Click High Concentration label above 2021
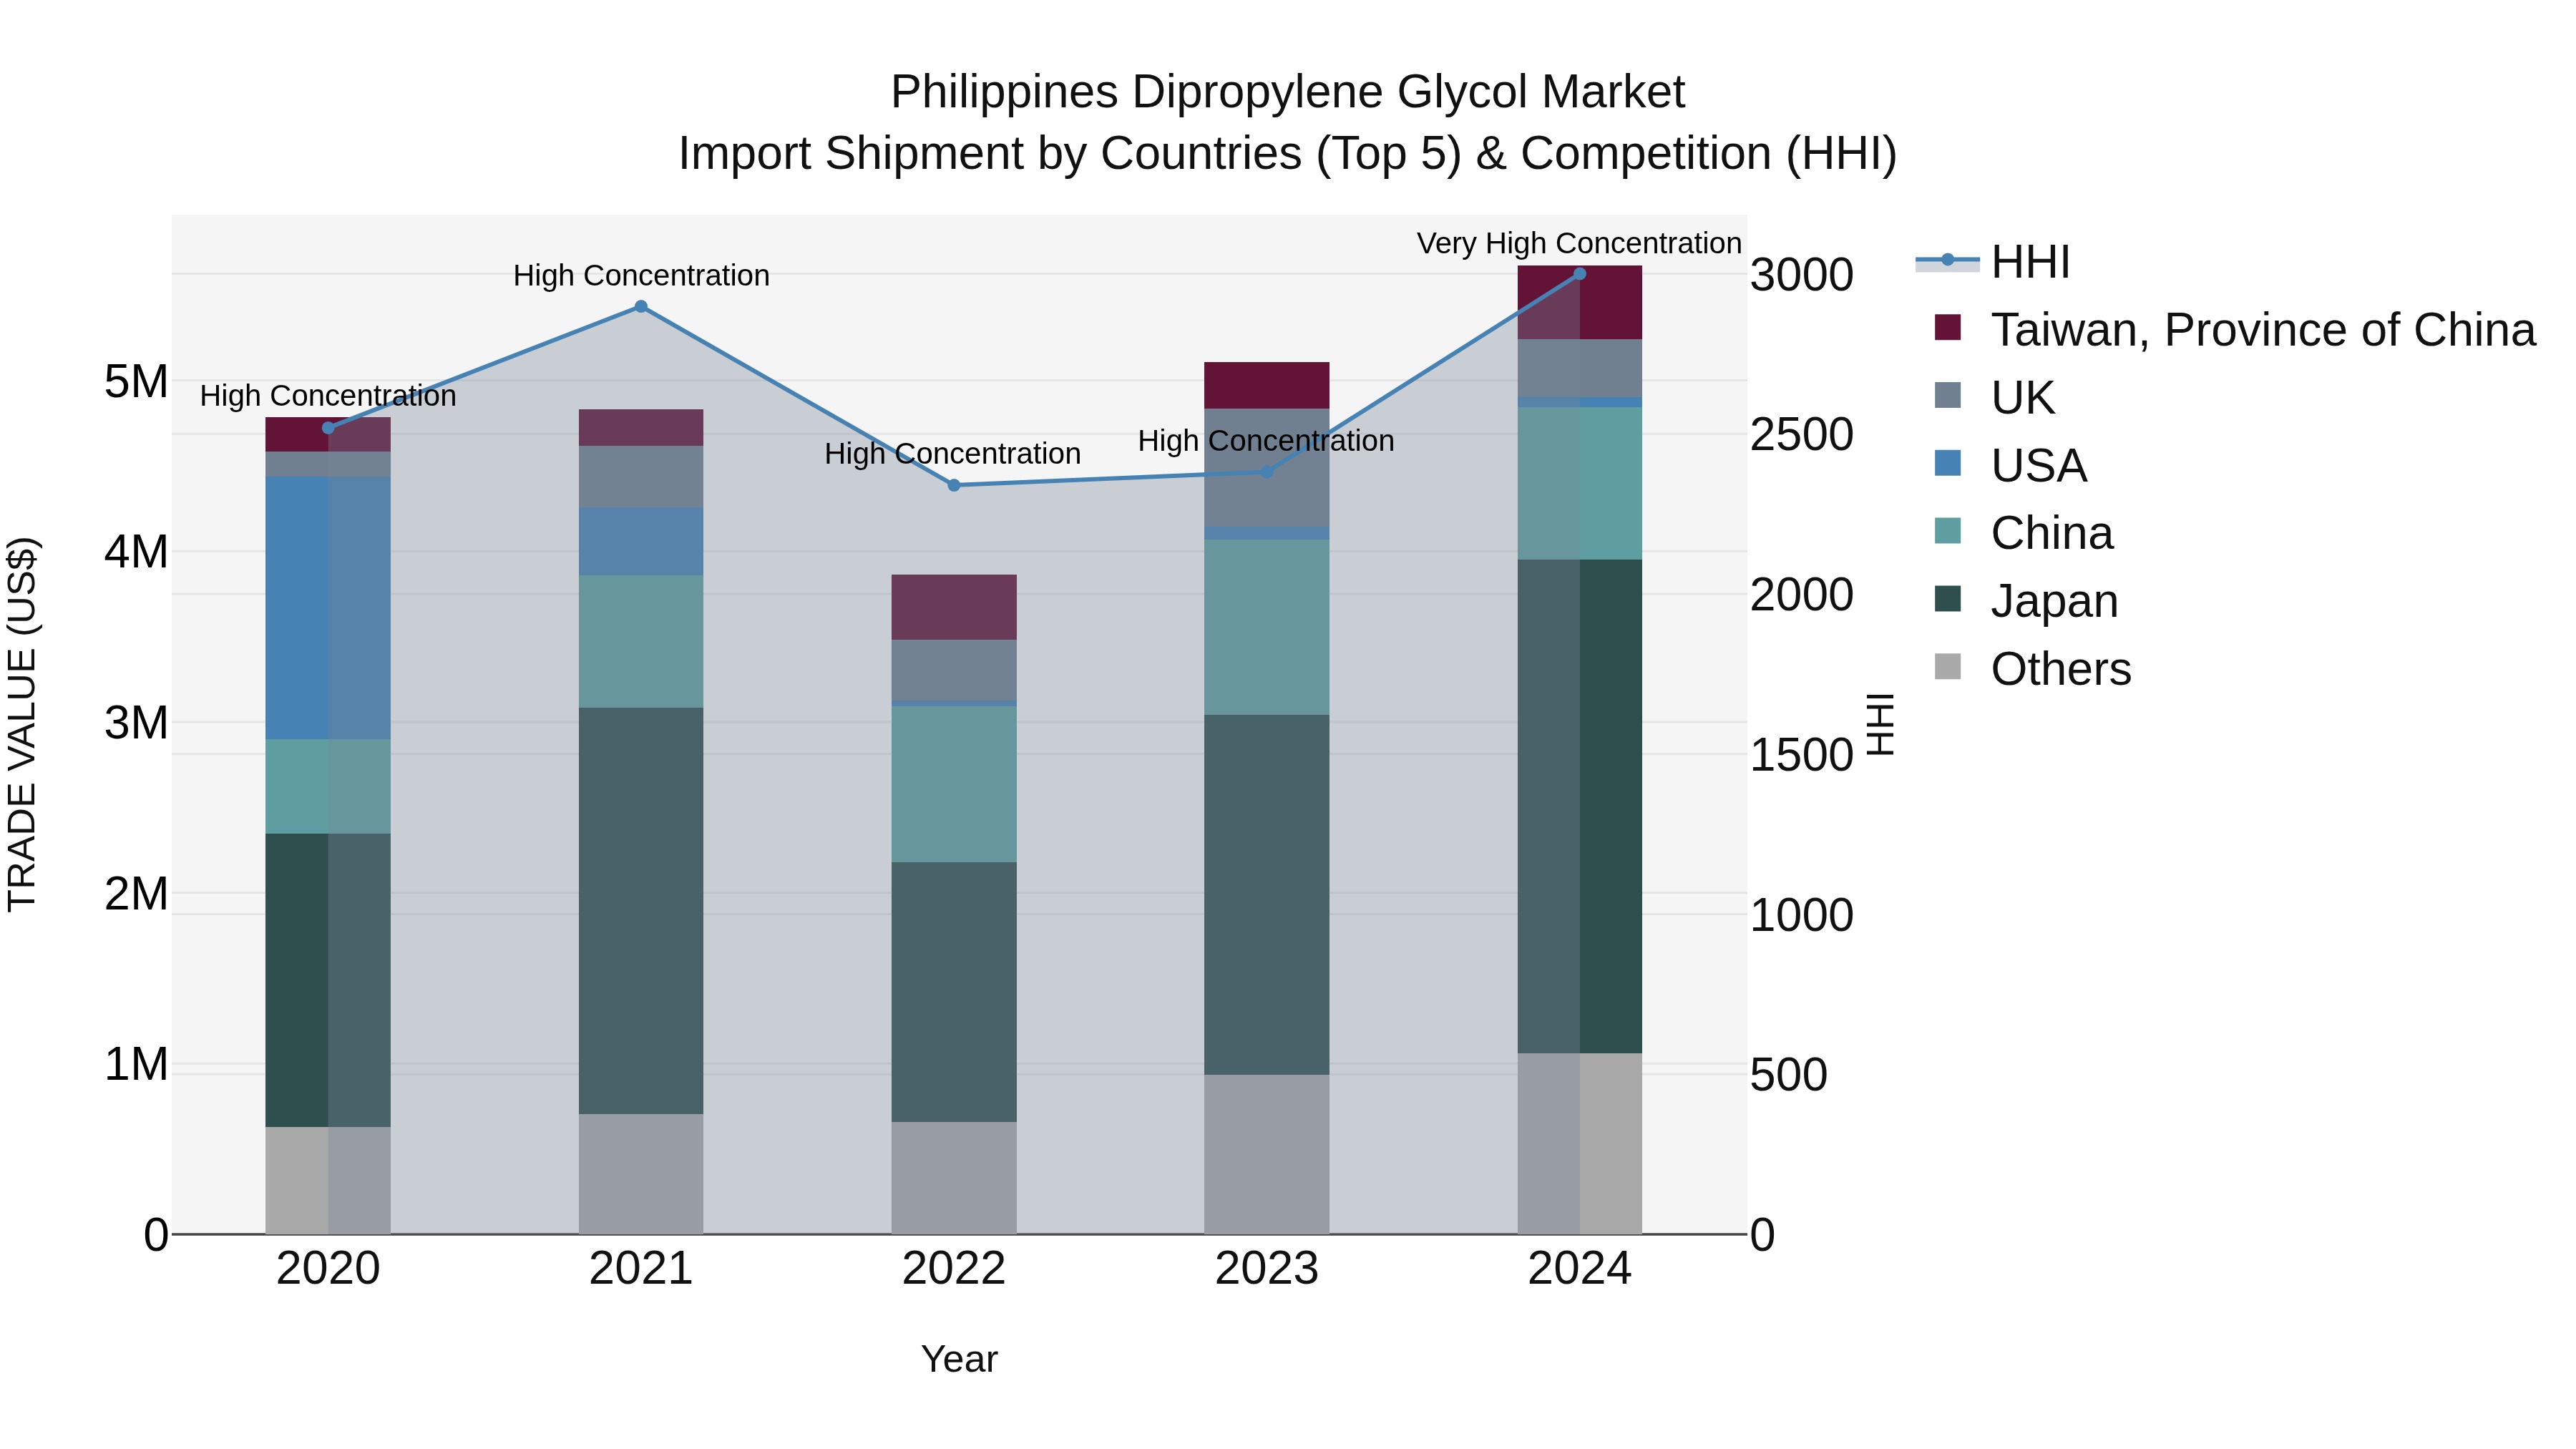2576x1449 pixels. coord(641,276)
